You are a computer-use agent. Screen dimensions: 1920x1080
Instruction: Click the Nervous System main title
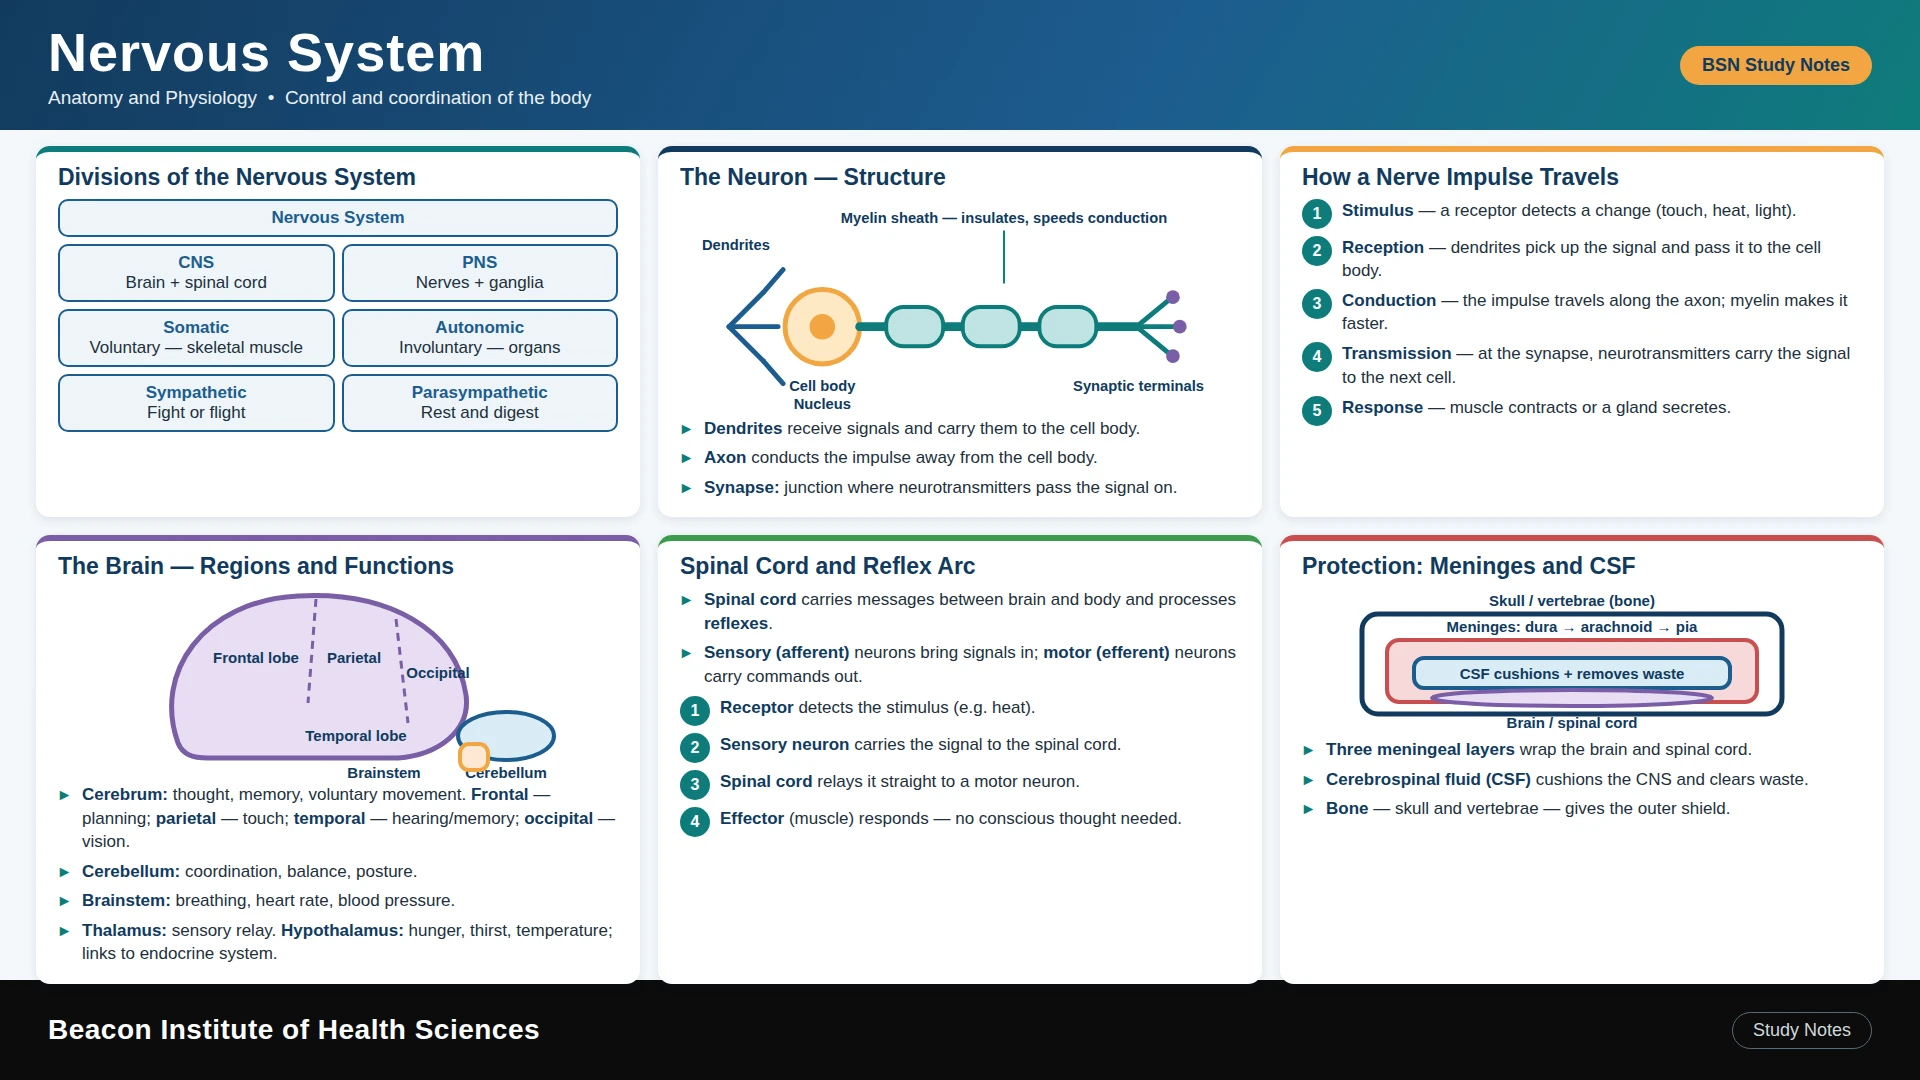tap(266, 53)
